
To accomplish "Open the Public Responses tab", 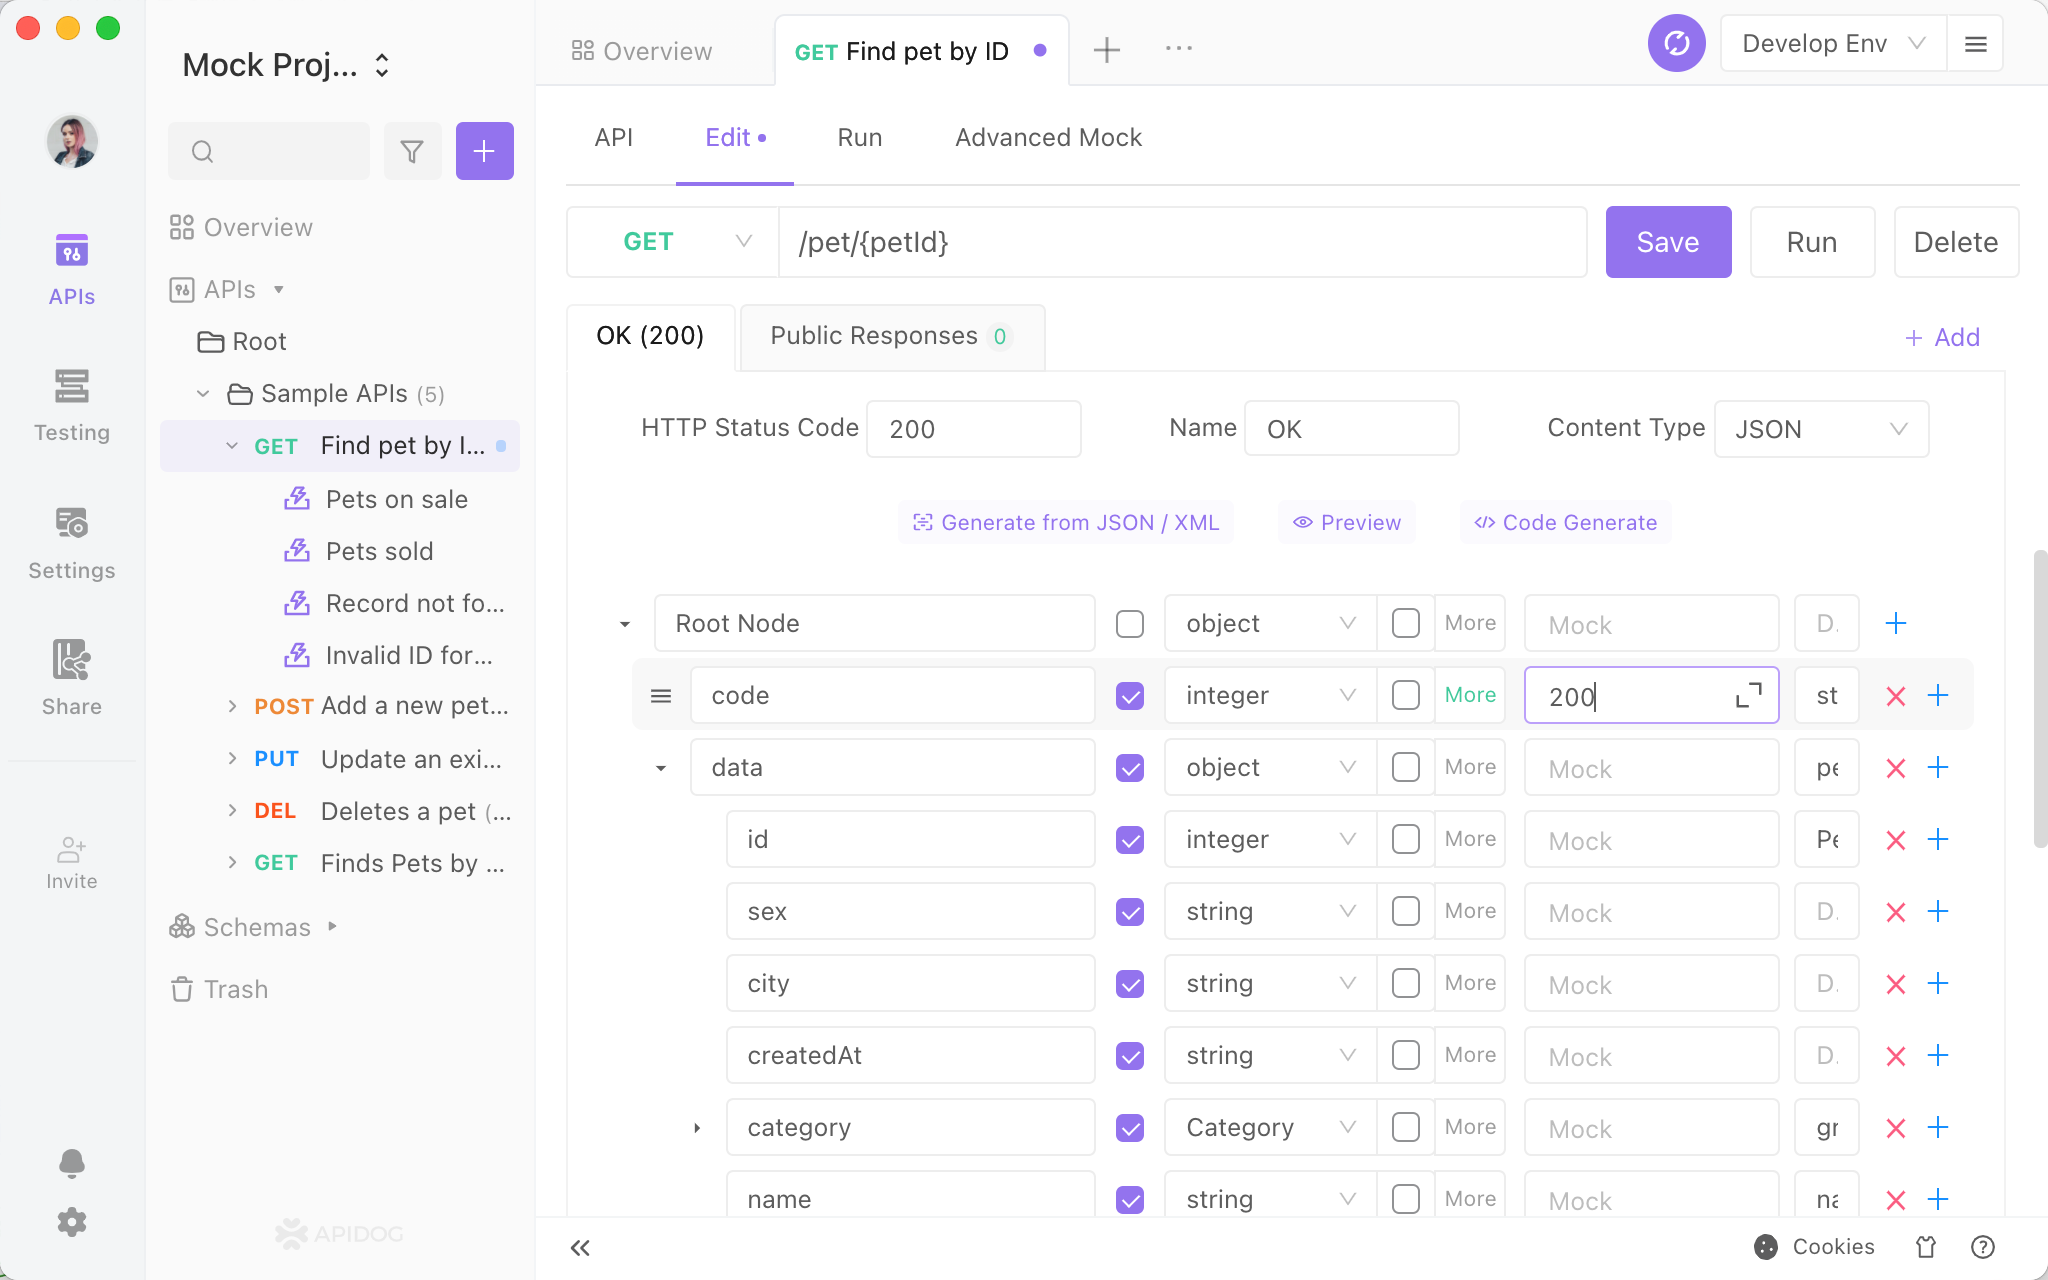I will (x=892, y=336).
